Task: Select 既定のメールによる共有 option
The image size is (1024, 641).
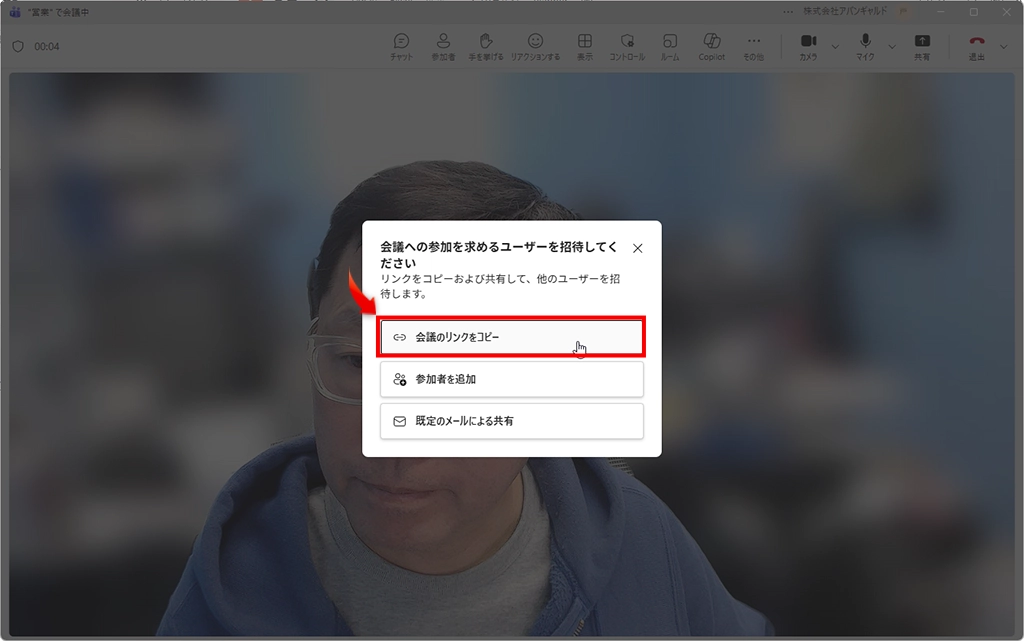Action: coord(511,421)
